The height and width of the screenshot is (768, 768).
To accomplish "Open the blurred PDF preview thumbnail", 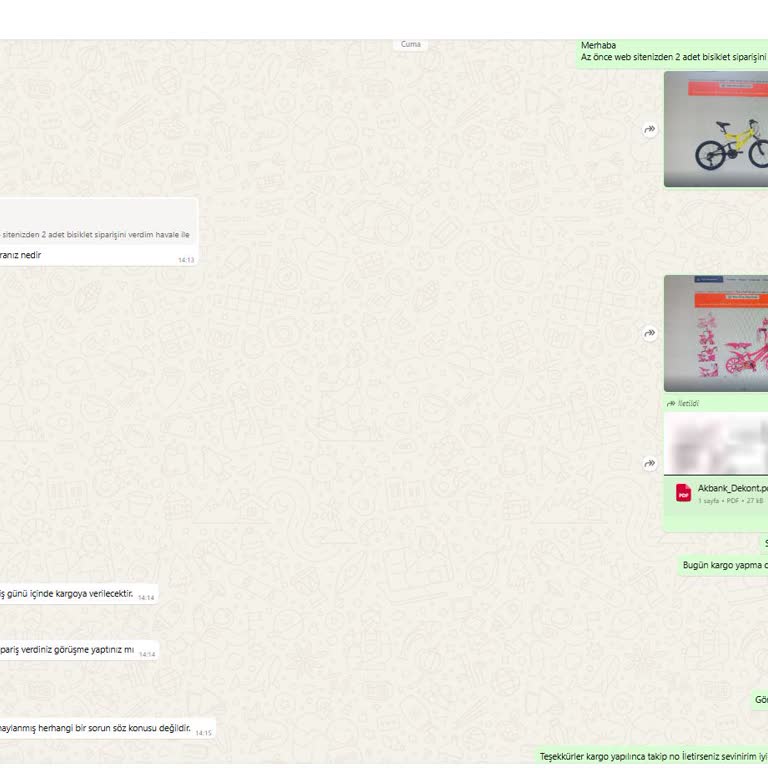I will tap(716, 444).
